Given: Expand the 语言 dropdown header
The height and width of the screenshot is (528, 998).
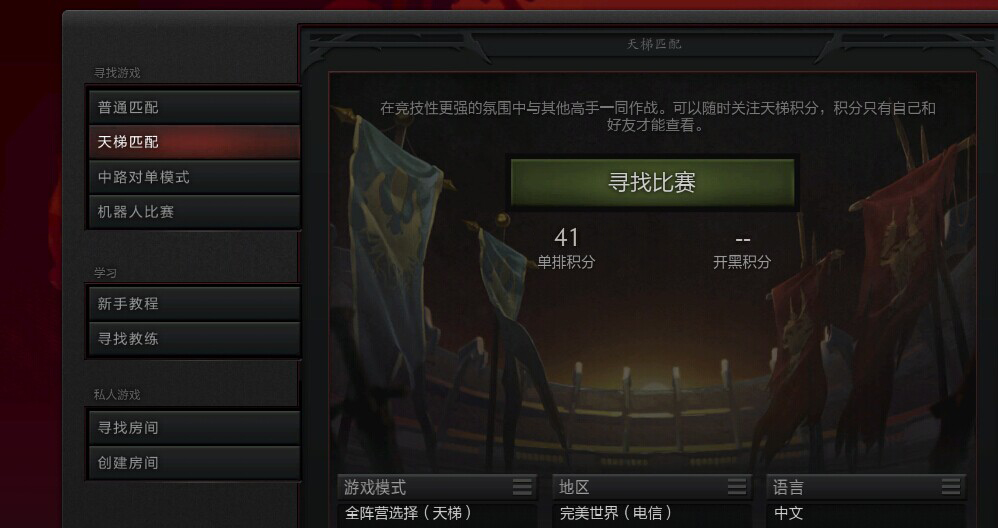Looking at the screenshot, I should [x=866, y=487].
